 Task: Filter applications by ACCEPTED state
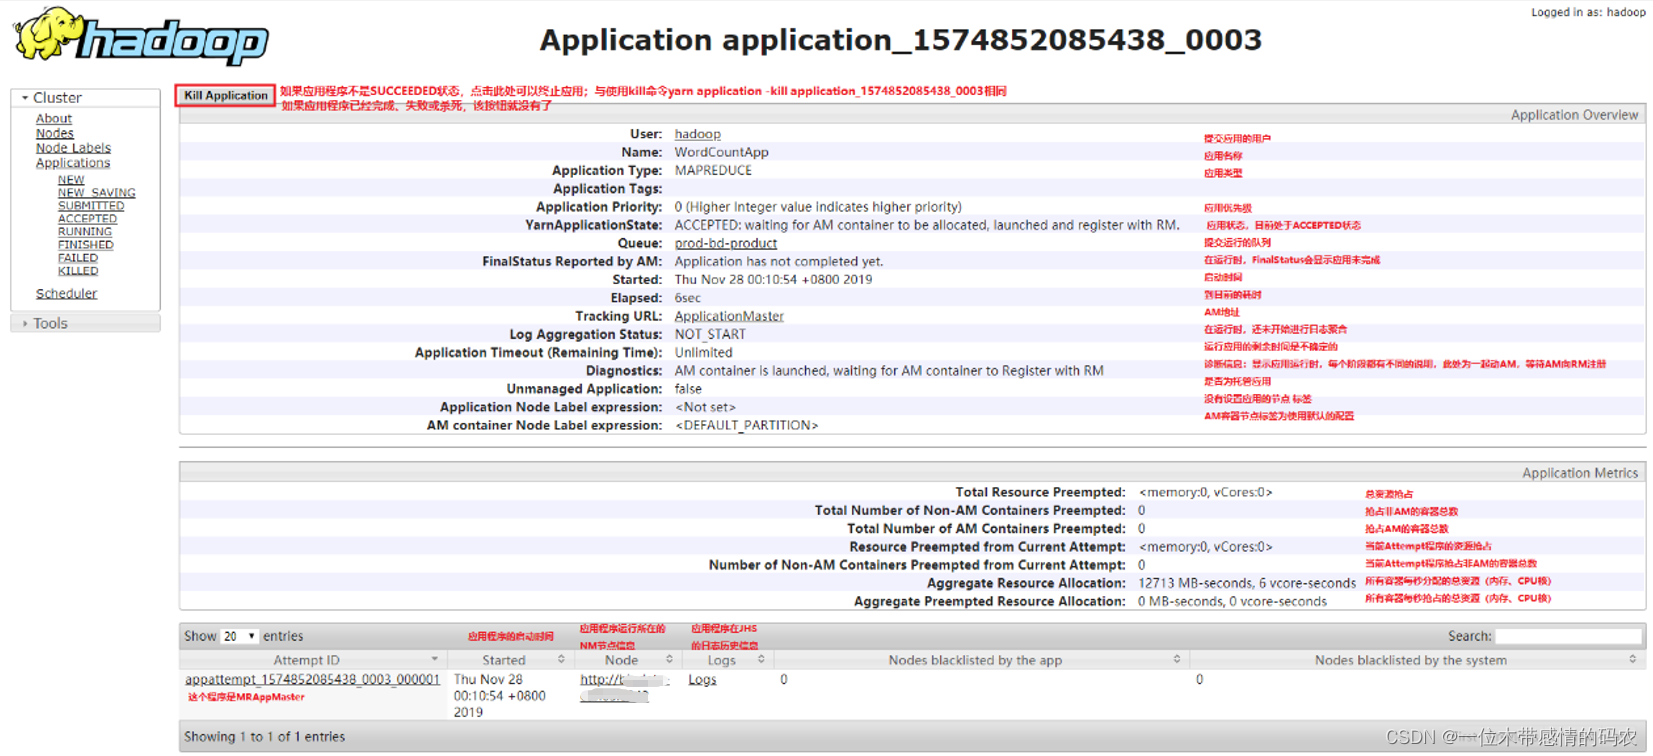tap(87, 219)
